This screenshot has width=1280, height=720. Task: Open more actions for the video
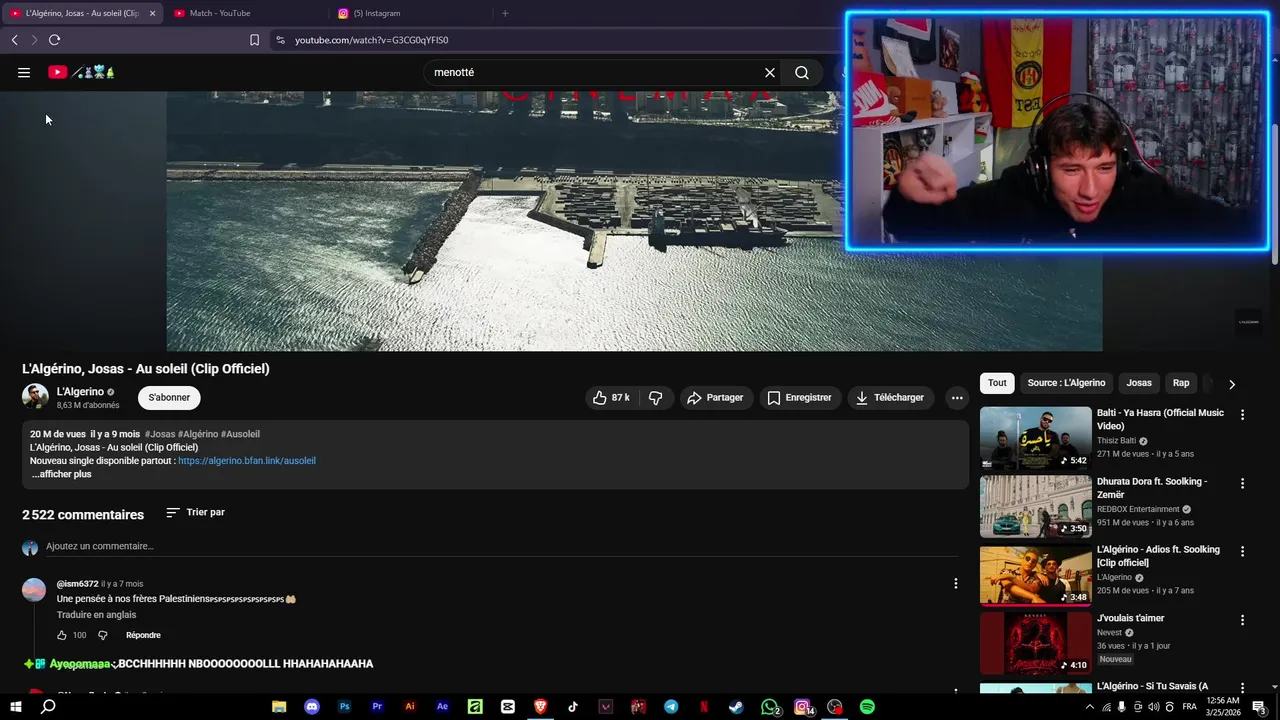[x=957, y=397]
